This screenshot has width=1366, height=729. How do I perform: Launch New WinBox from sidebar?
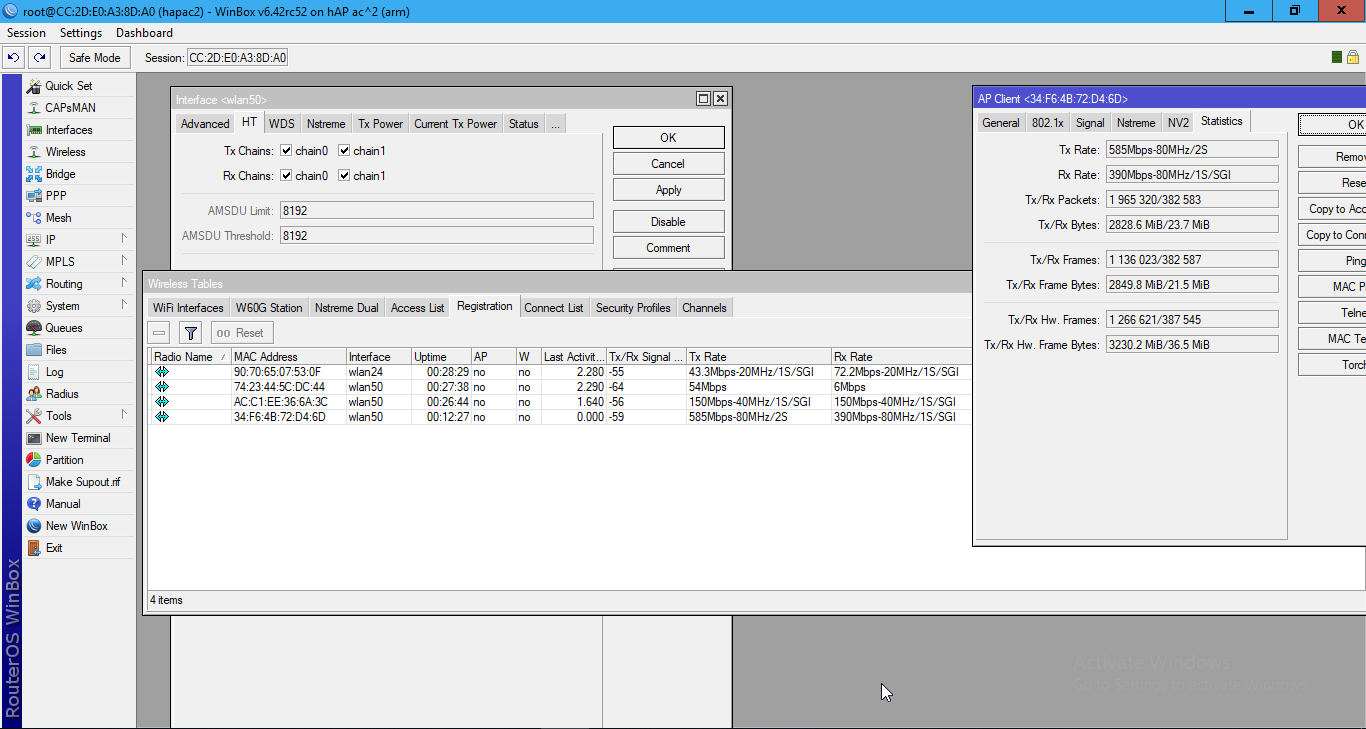(x=77, y=526)
